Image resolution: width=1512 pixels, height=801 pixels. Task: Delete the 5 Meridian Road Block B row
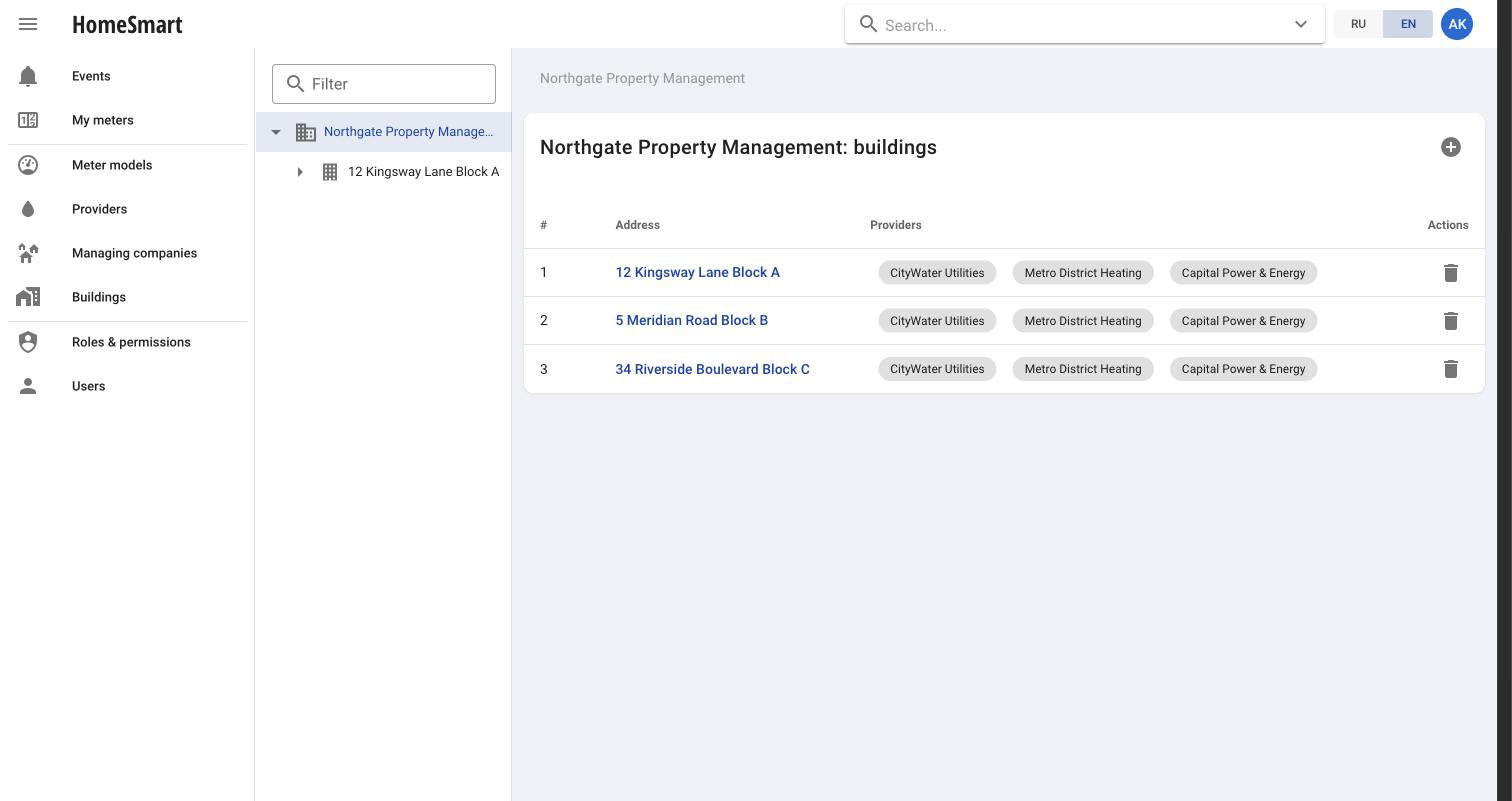click(x=1451, y=321)
